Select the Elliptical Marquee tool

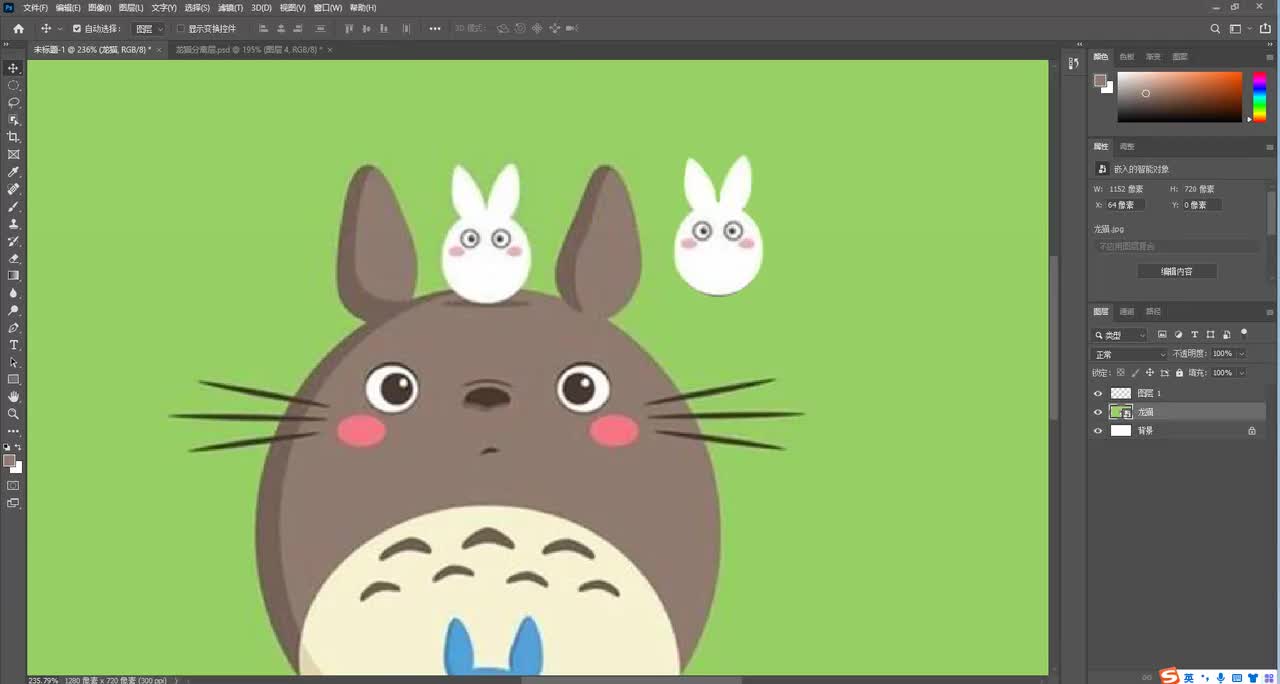pos(13,86)
